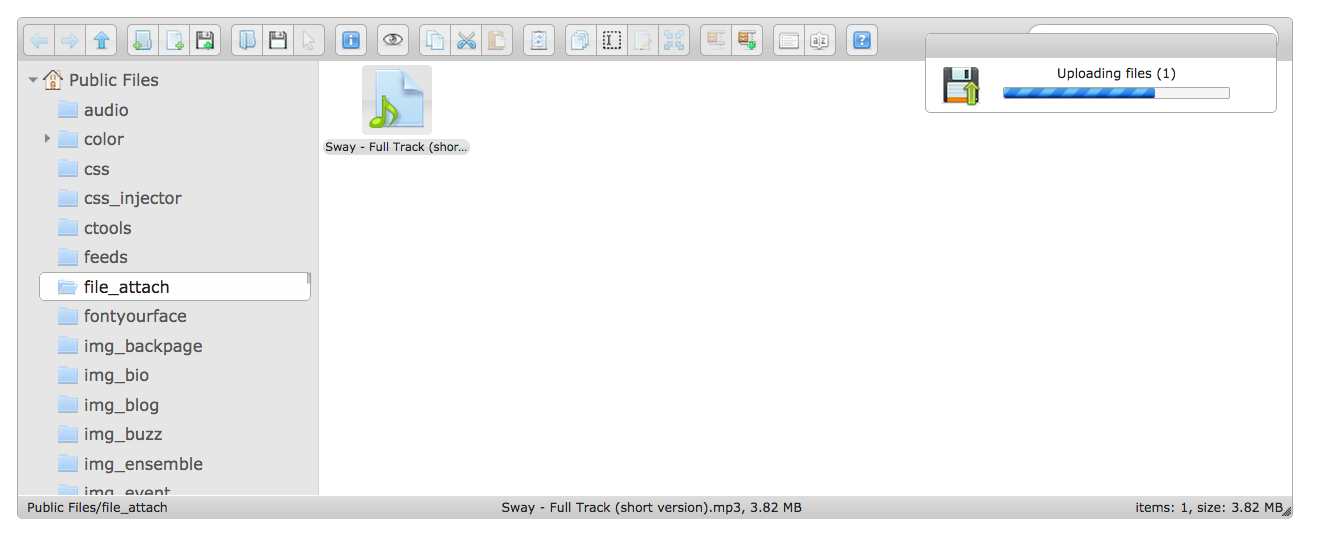Click the 'Uploading files (1)' label
The width and height of the screenshot is (1340, 538).
coord(1116,74)
